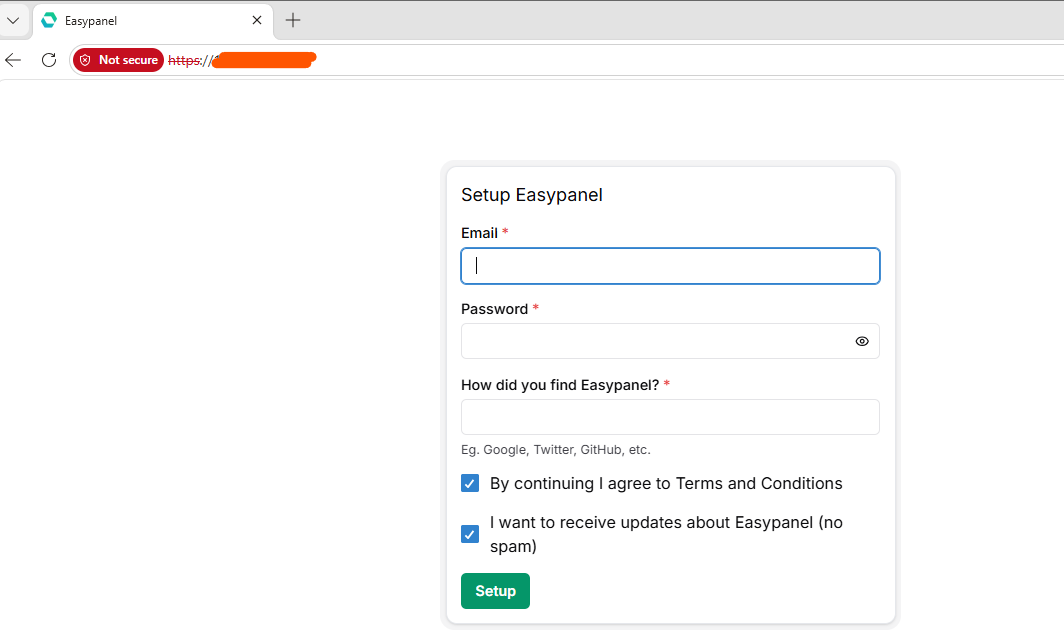Open the tab list dropdown chevron
Viewport: 1064px width, 638px height.
tap(13, 20)
